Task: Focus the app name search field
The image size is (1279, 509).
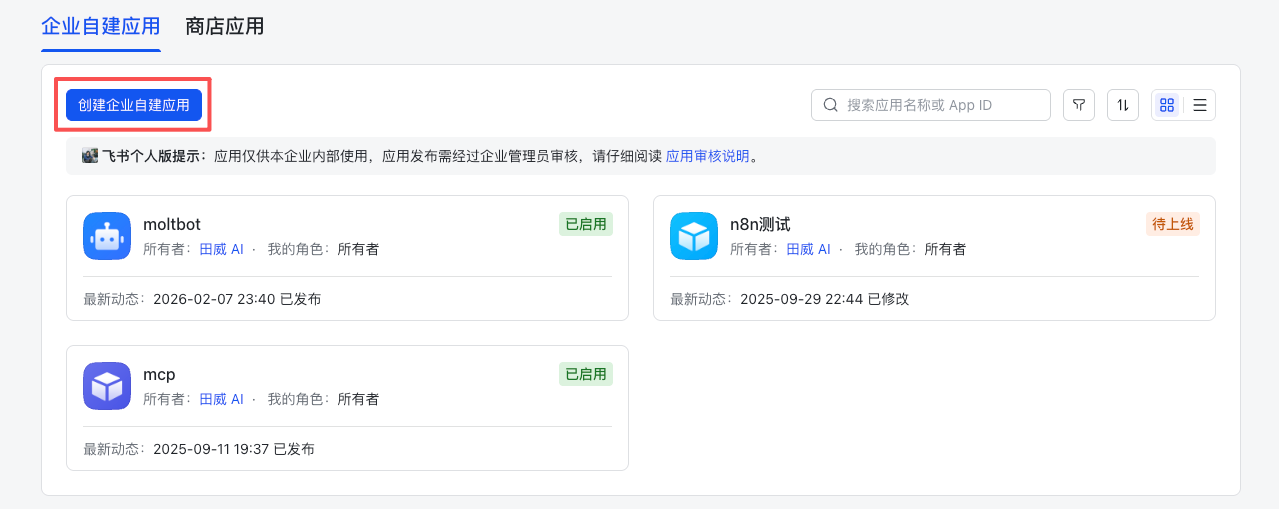Action: pyautogui.click(x=940, y=105)
